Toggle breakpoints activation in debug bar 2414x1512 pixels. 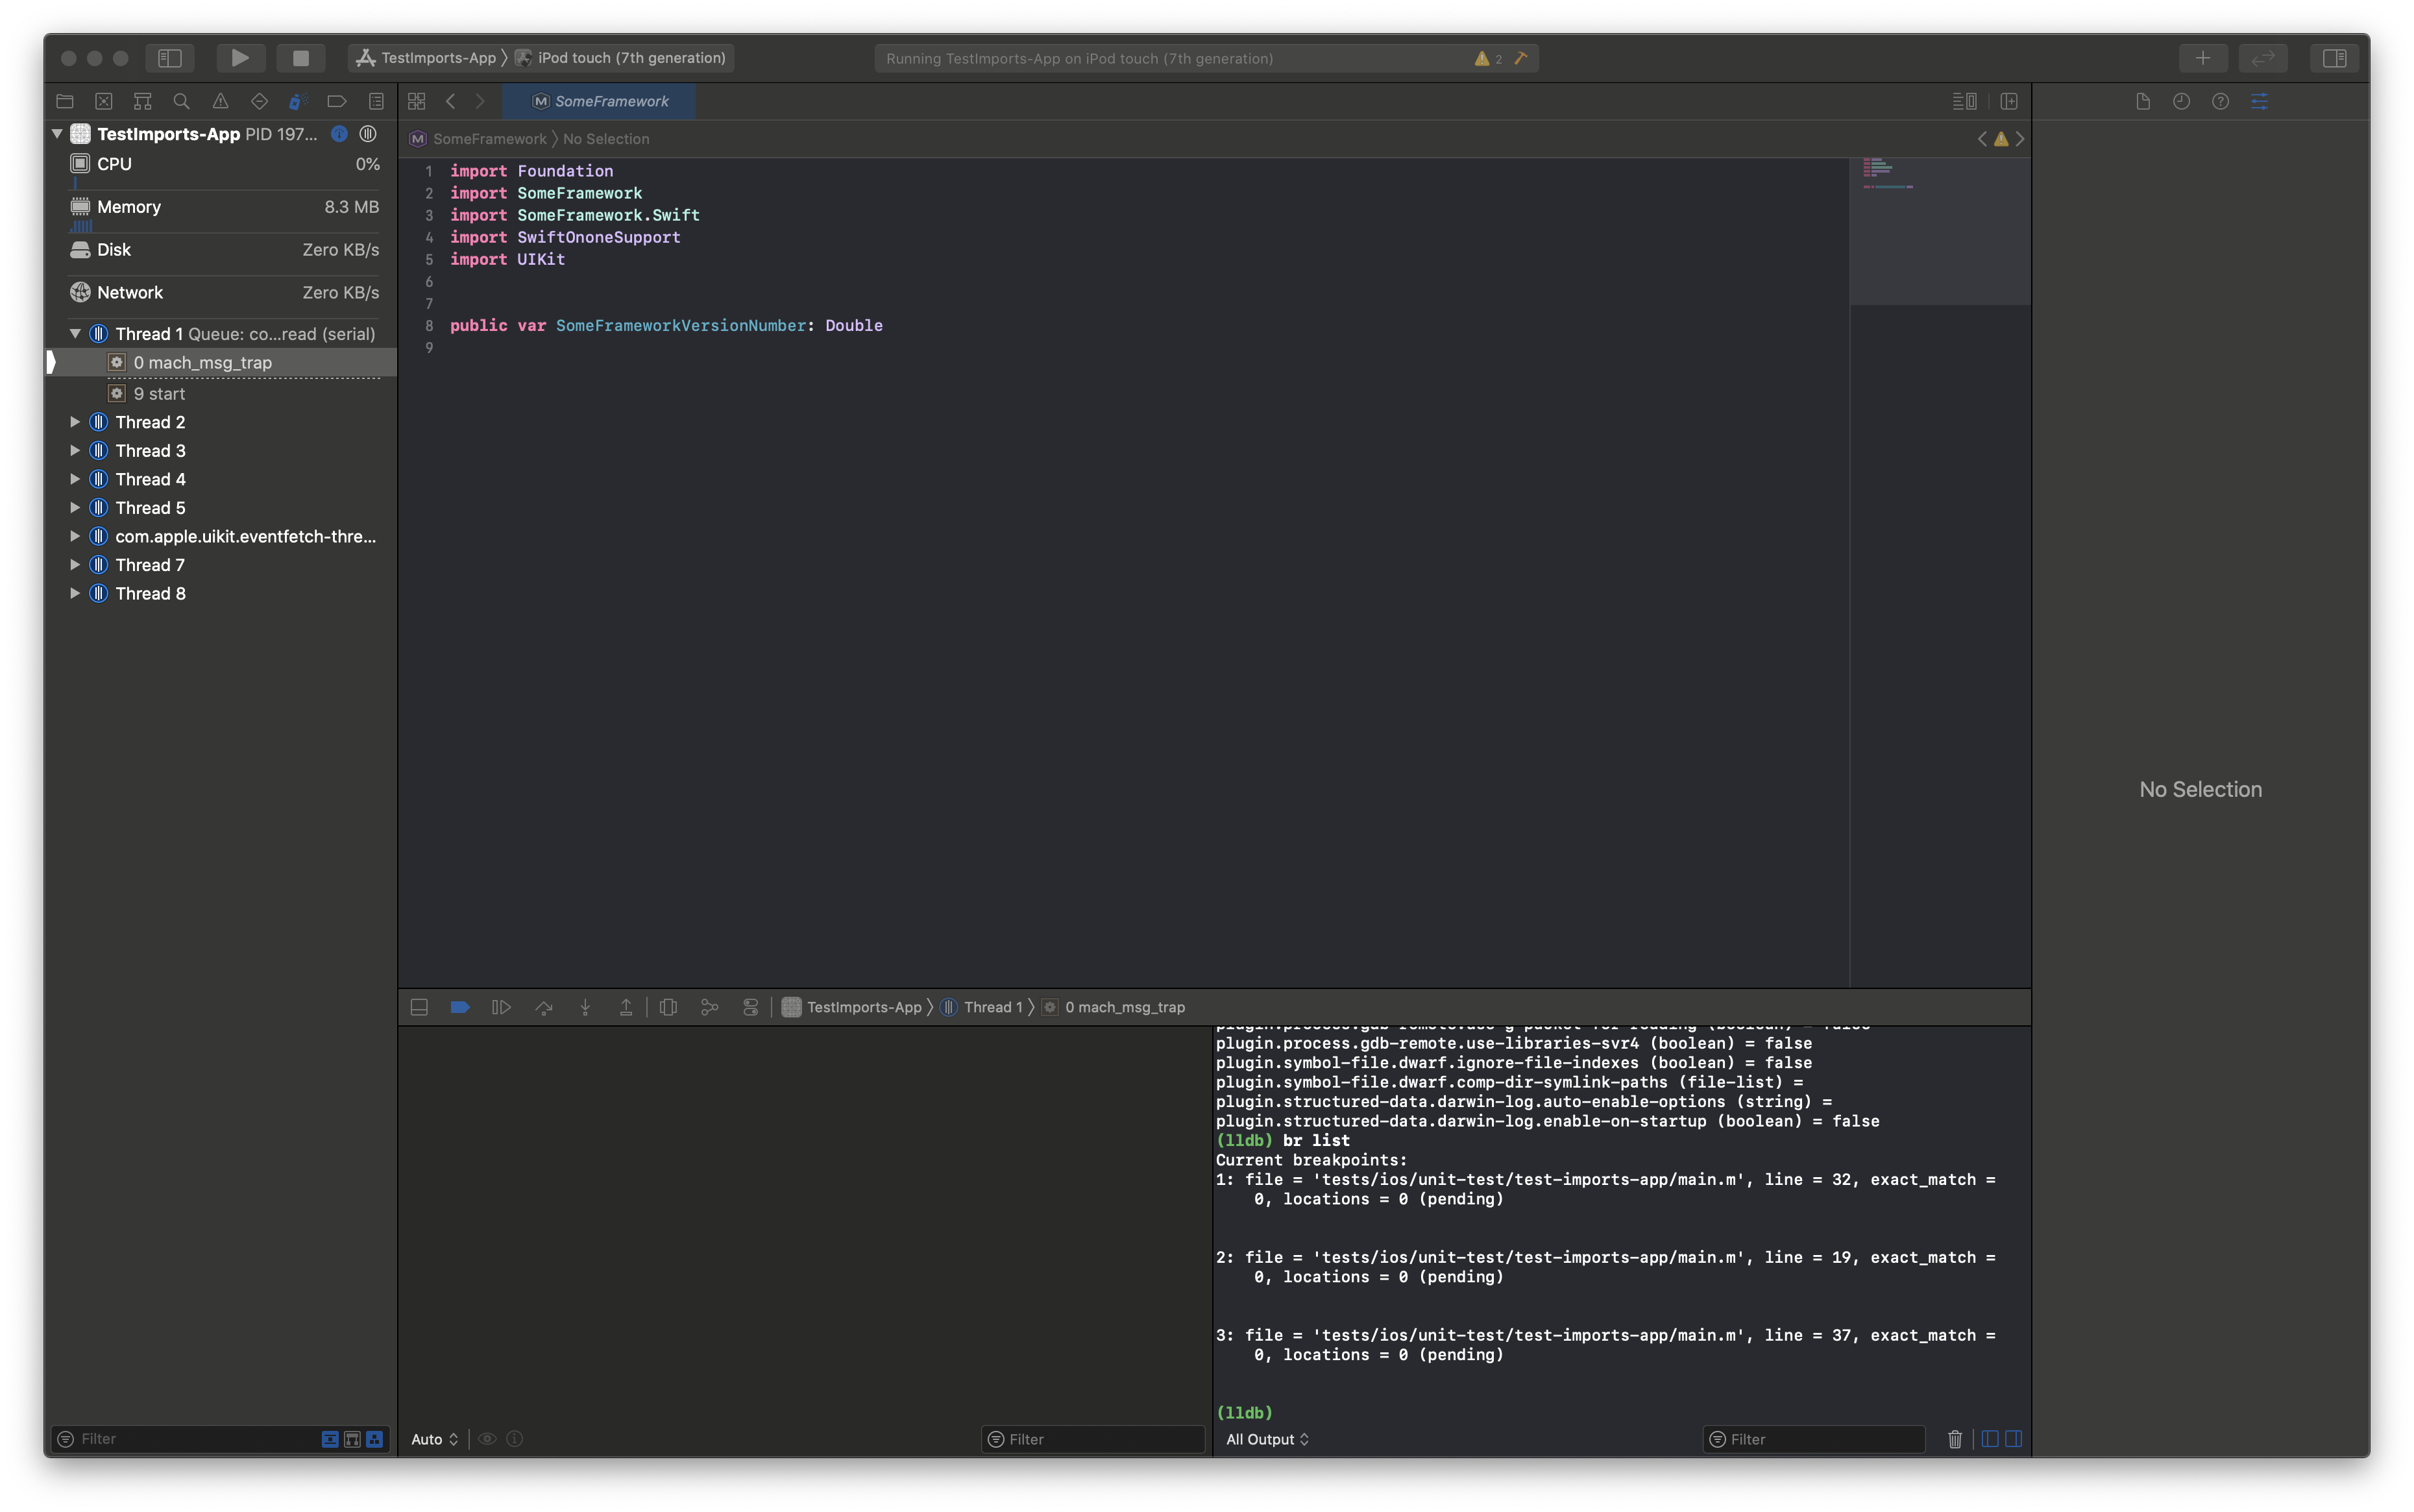(460, 1007)
